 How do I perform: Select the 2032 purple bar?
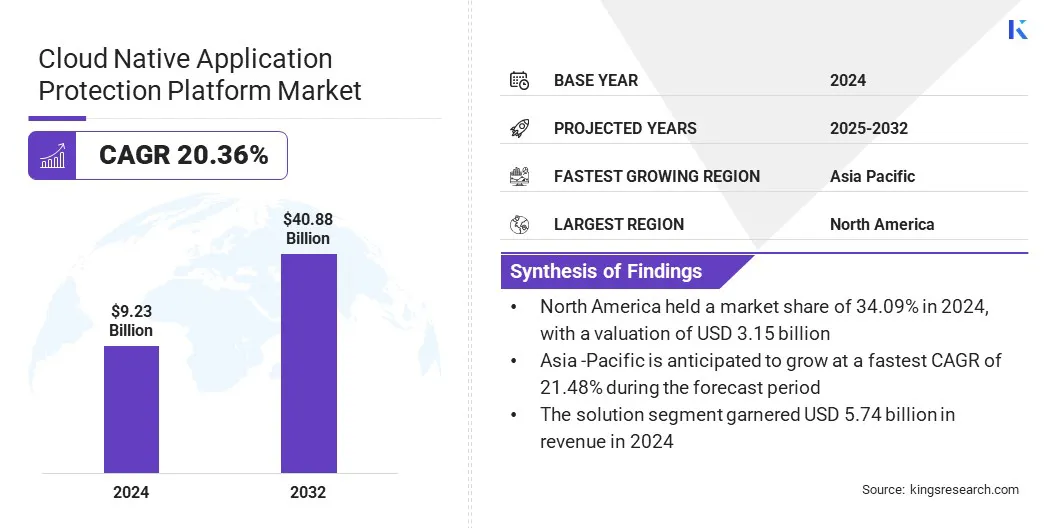[308, 363]
